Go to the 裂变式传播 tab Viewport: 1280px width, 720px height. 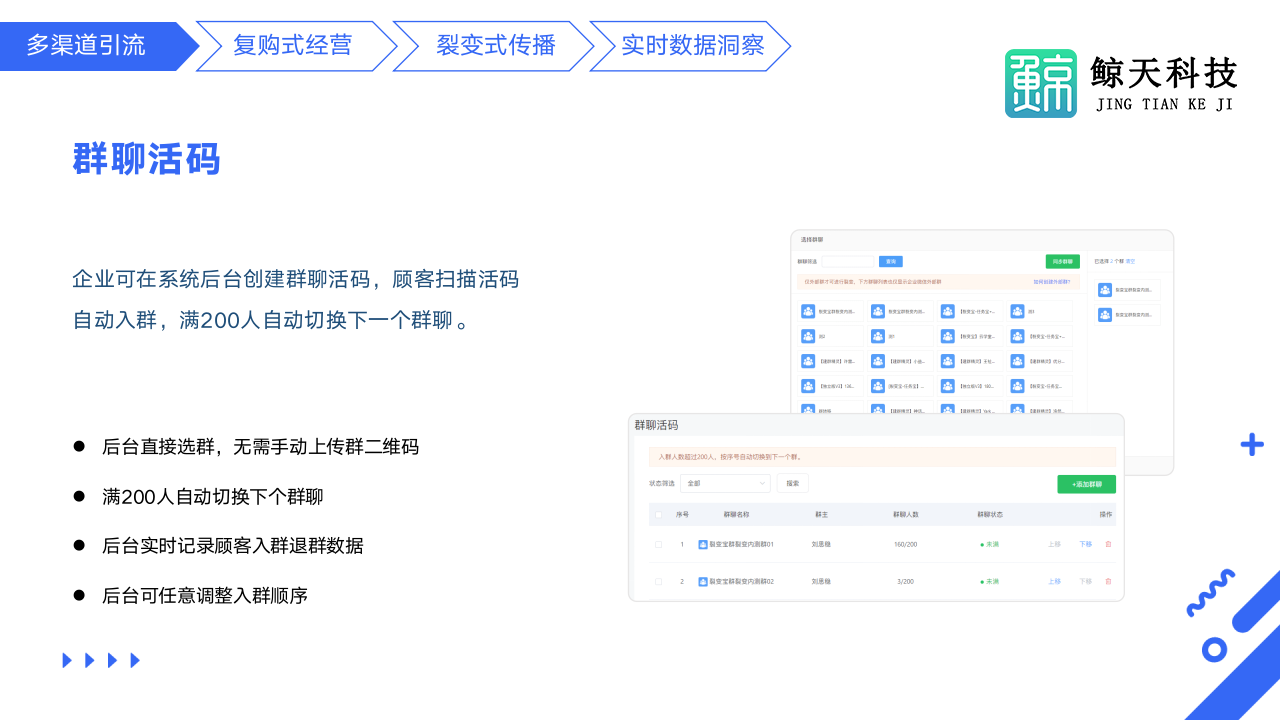click(494, 46)
